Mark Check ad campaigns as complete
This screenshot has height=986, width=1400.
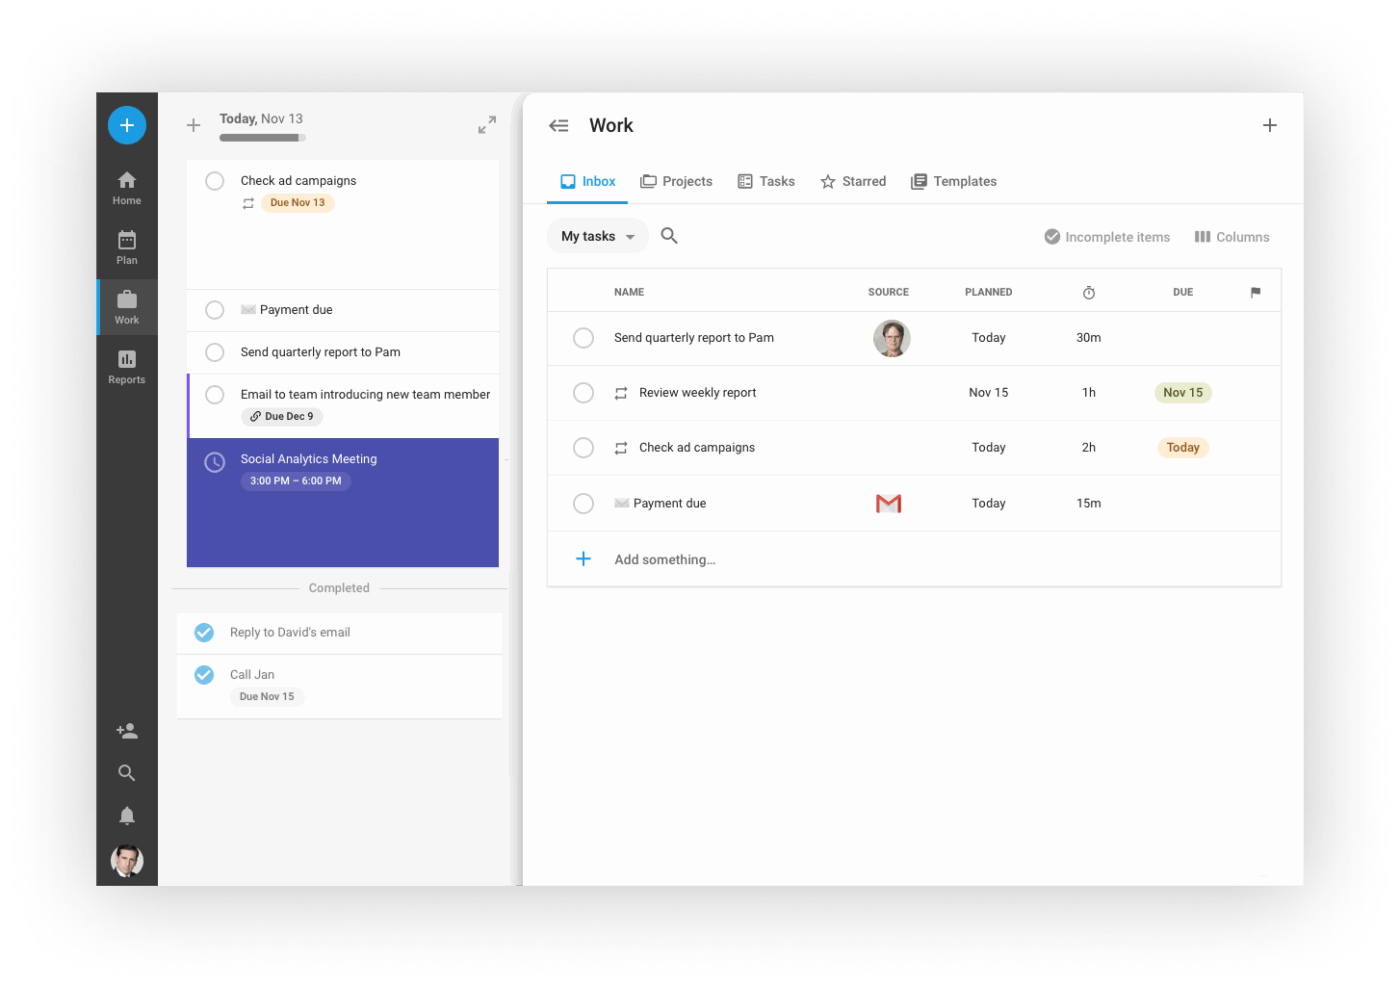tap(214, 181)
